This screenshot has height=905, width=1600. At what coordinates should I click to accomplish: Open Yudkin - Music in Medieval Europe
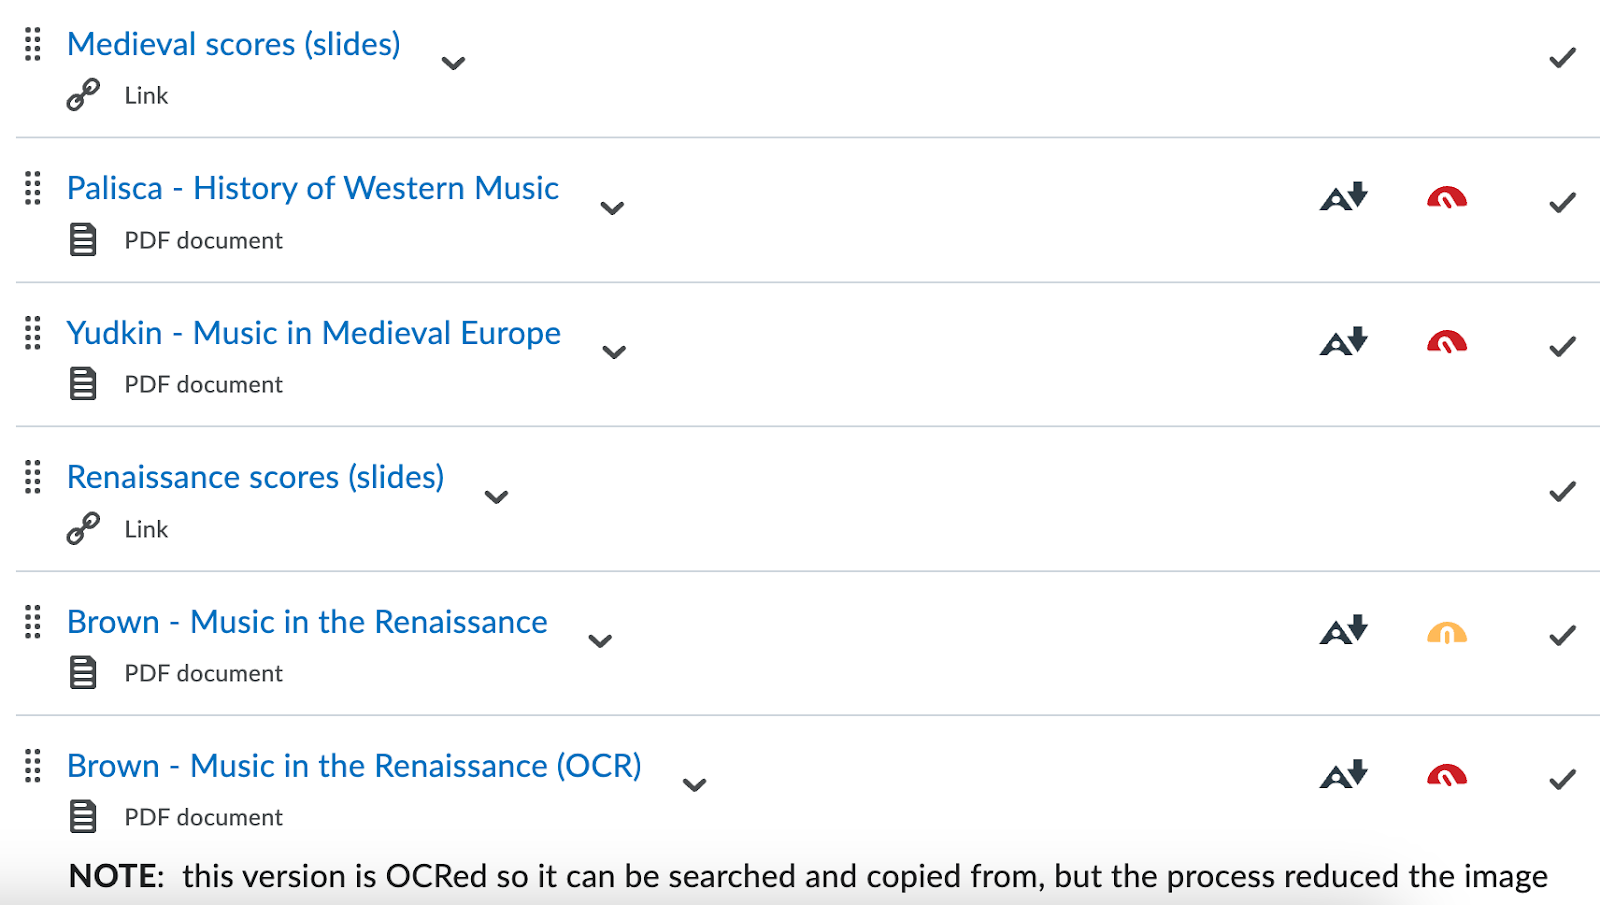pyautogui.click(x=314, y=333)
